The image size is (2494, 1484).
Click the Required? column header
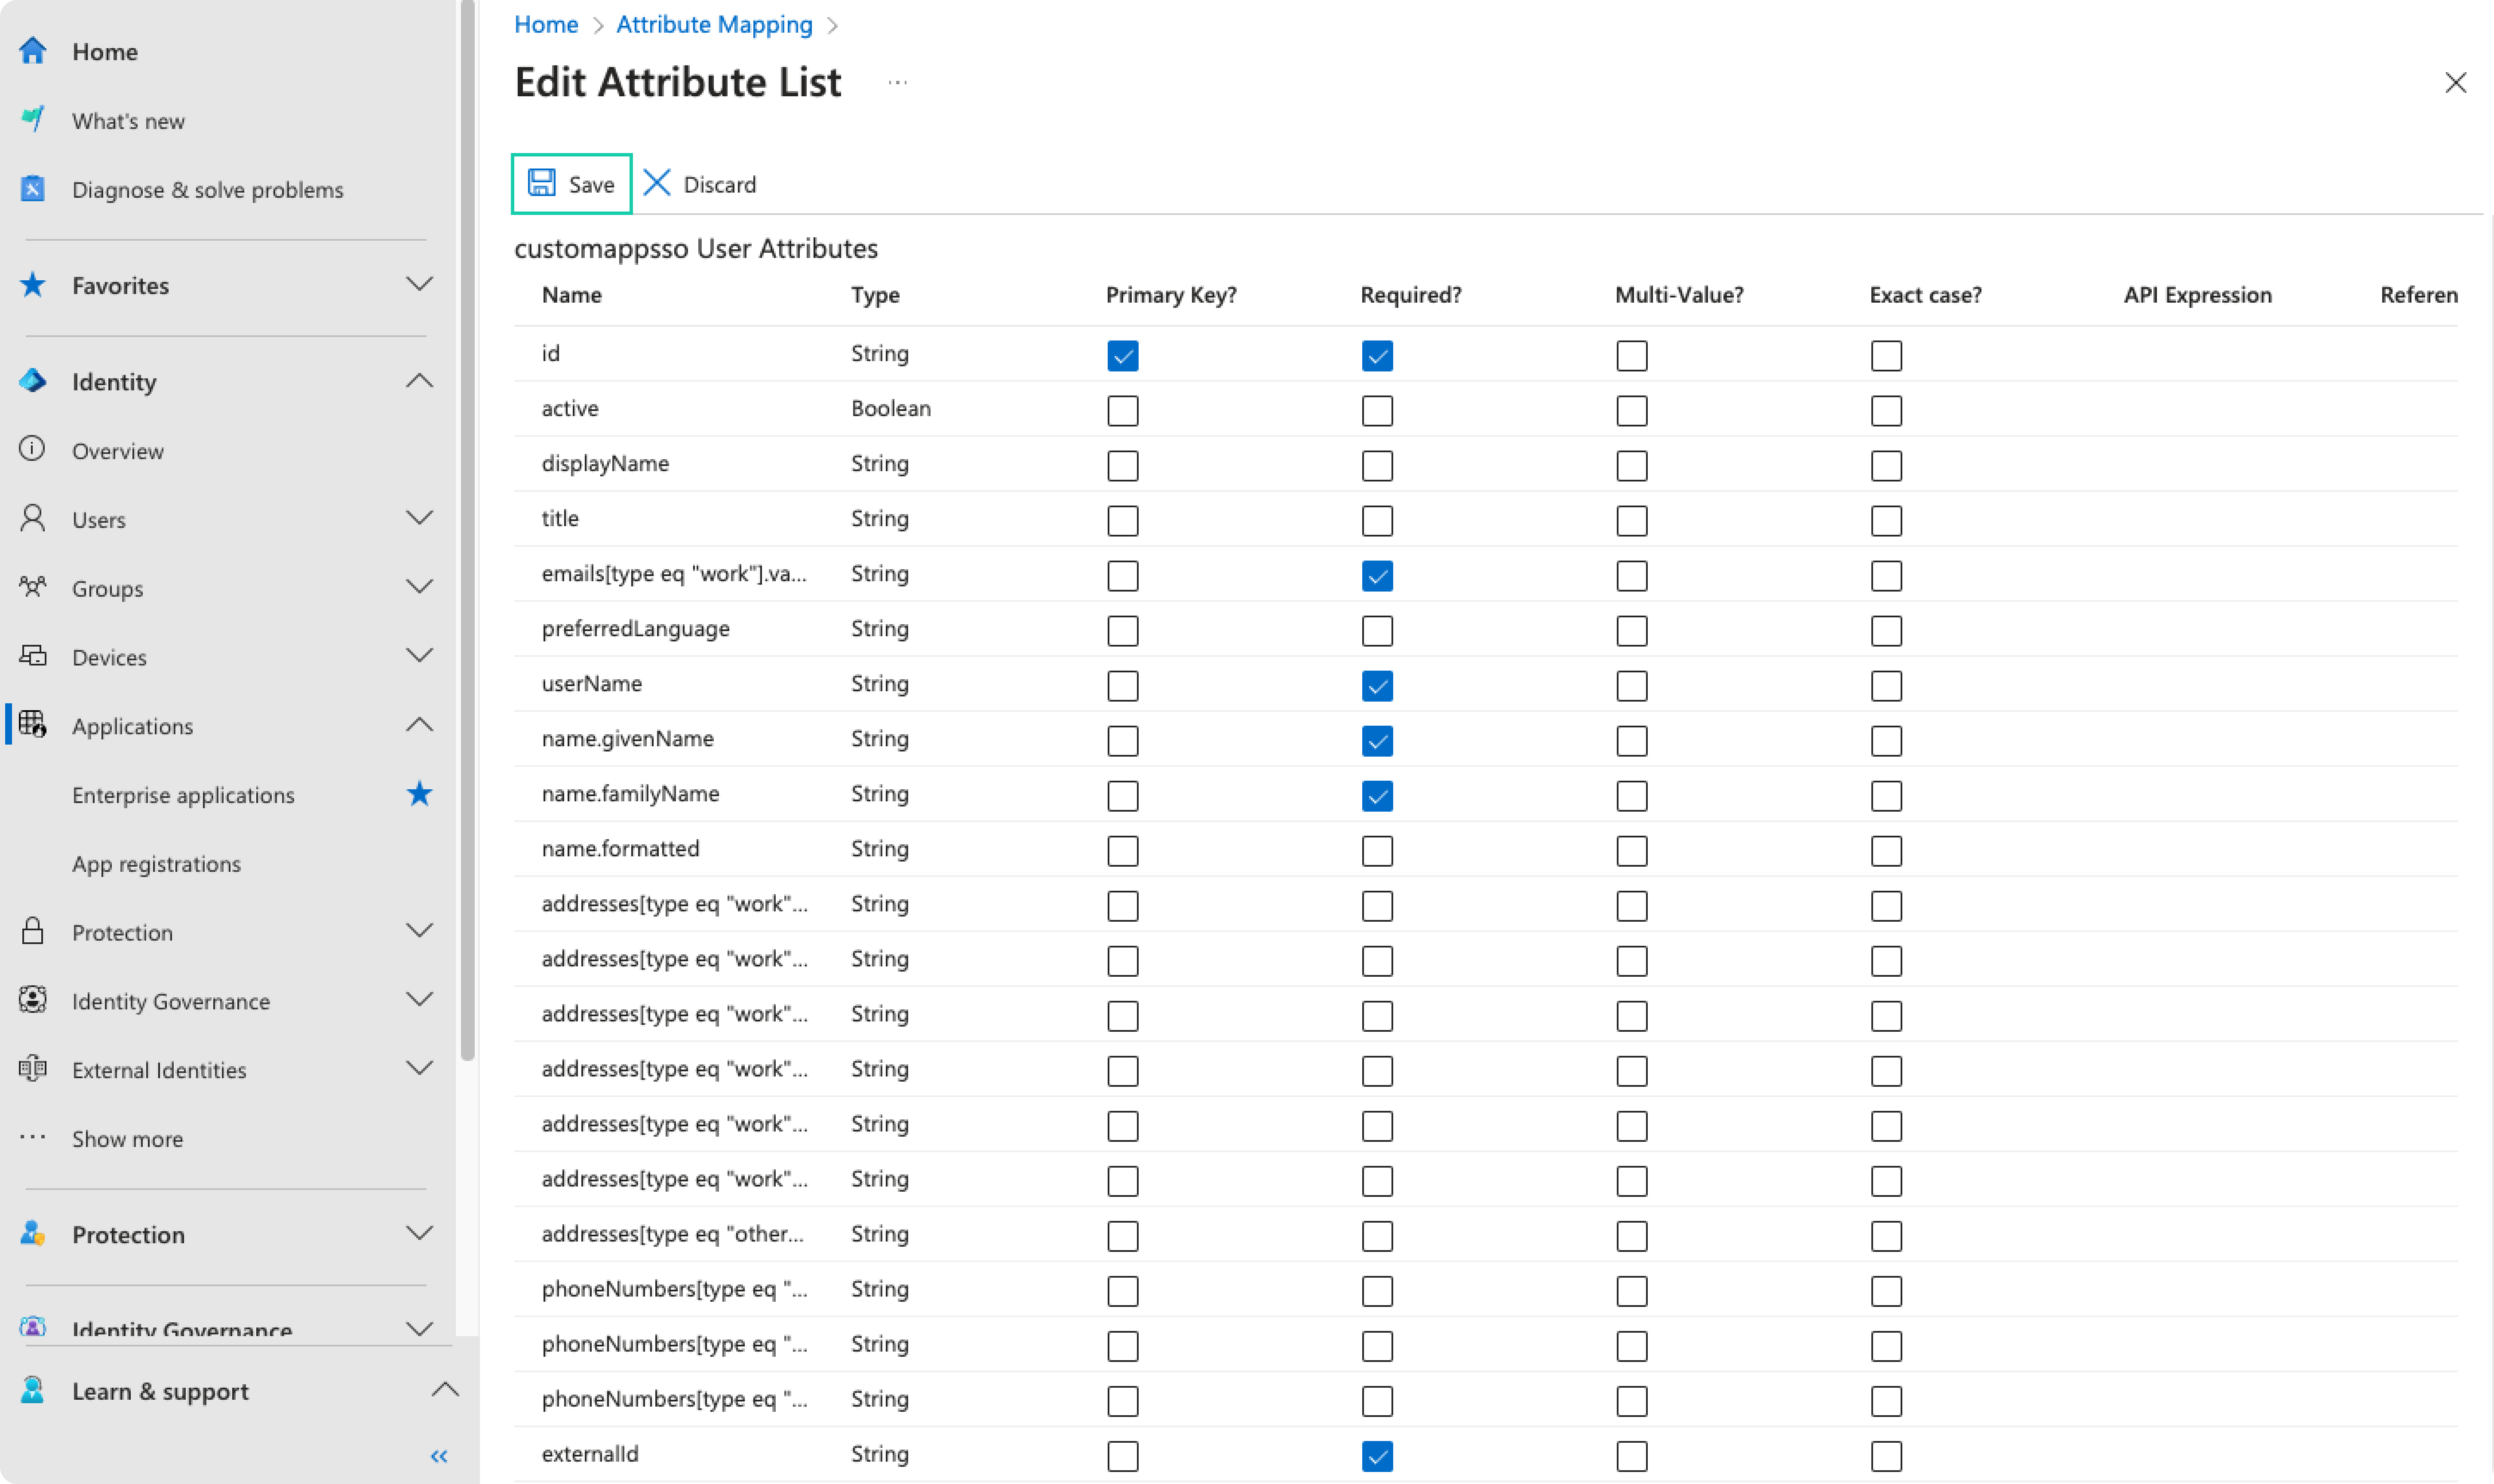1410,295
